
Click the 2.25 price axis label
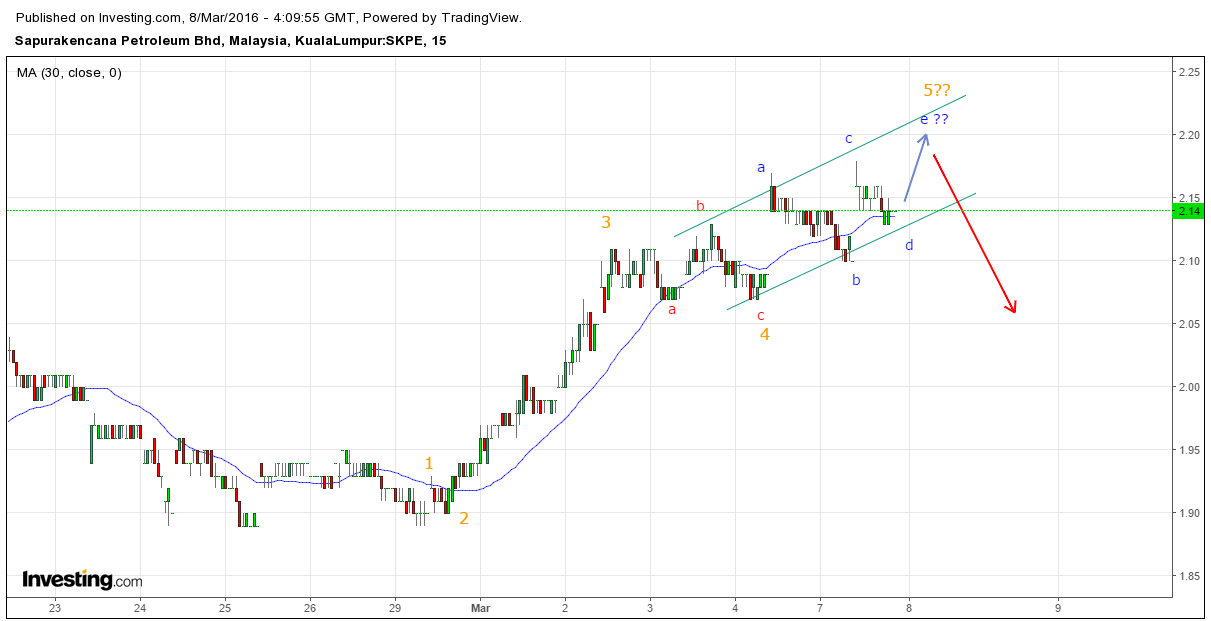1189,72
